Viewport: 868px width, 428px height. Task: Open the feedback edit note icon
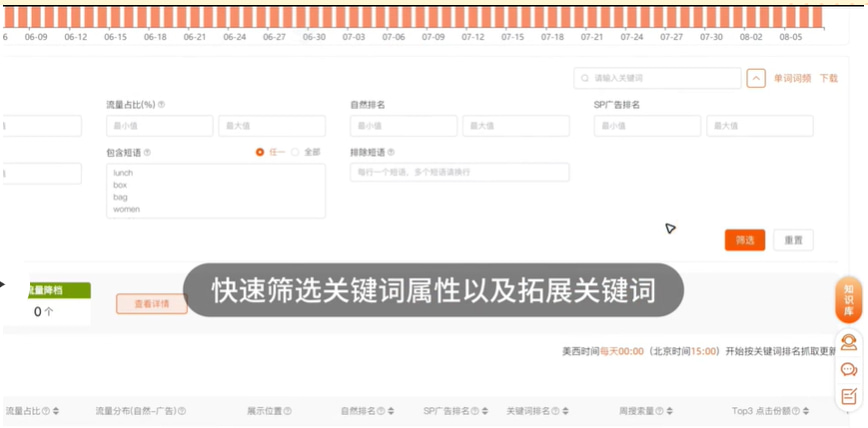848,396
